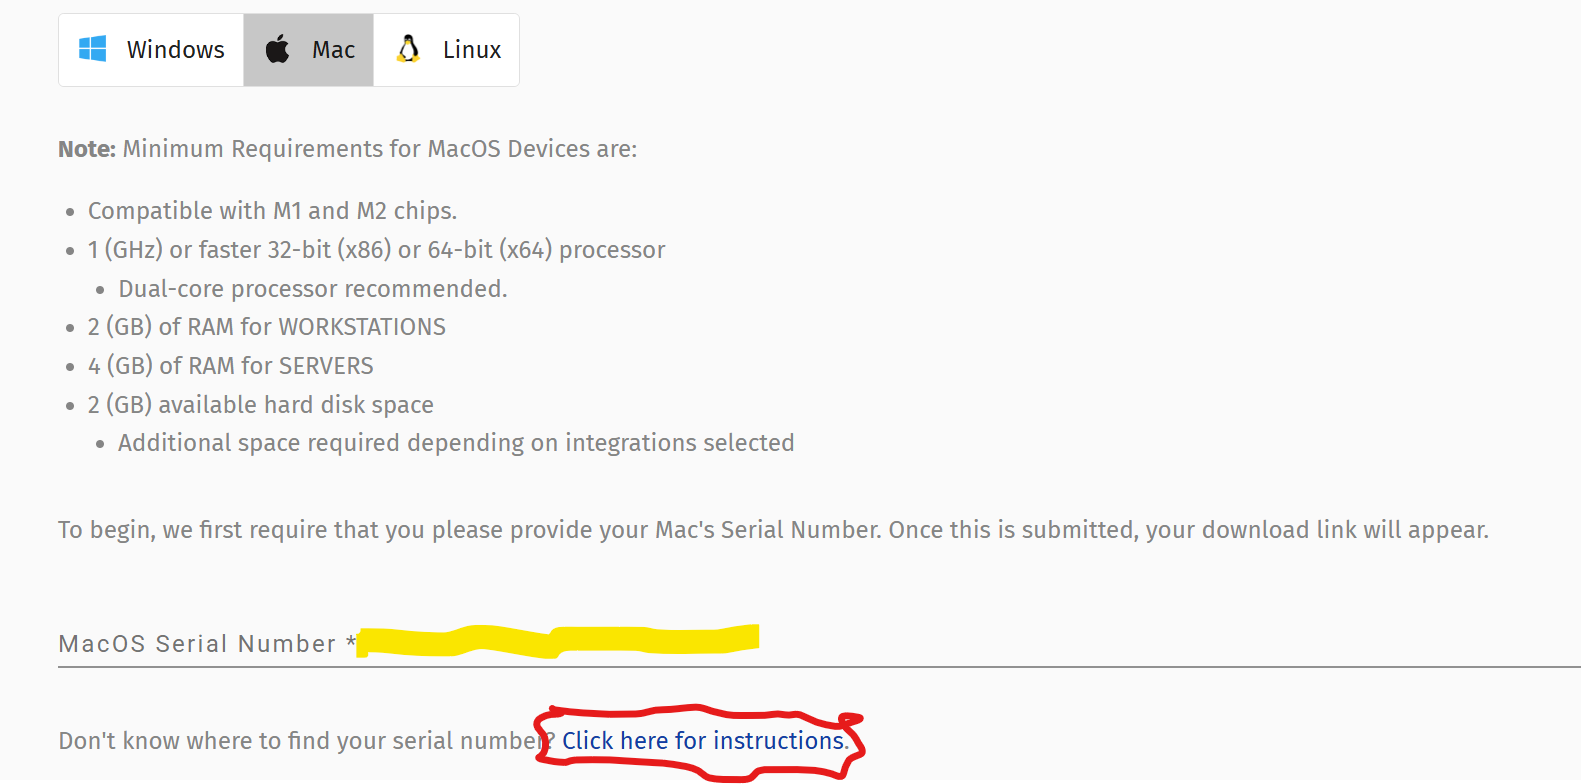1581x784 pixels.
Task: Click the "Don't know where to find" text
Action: pos(300,741)
